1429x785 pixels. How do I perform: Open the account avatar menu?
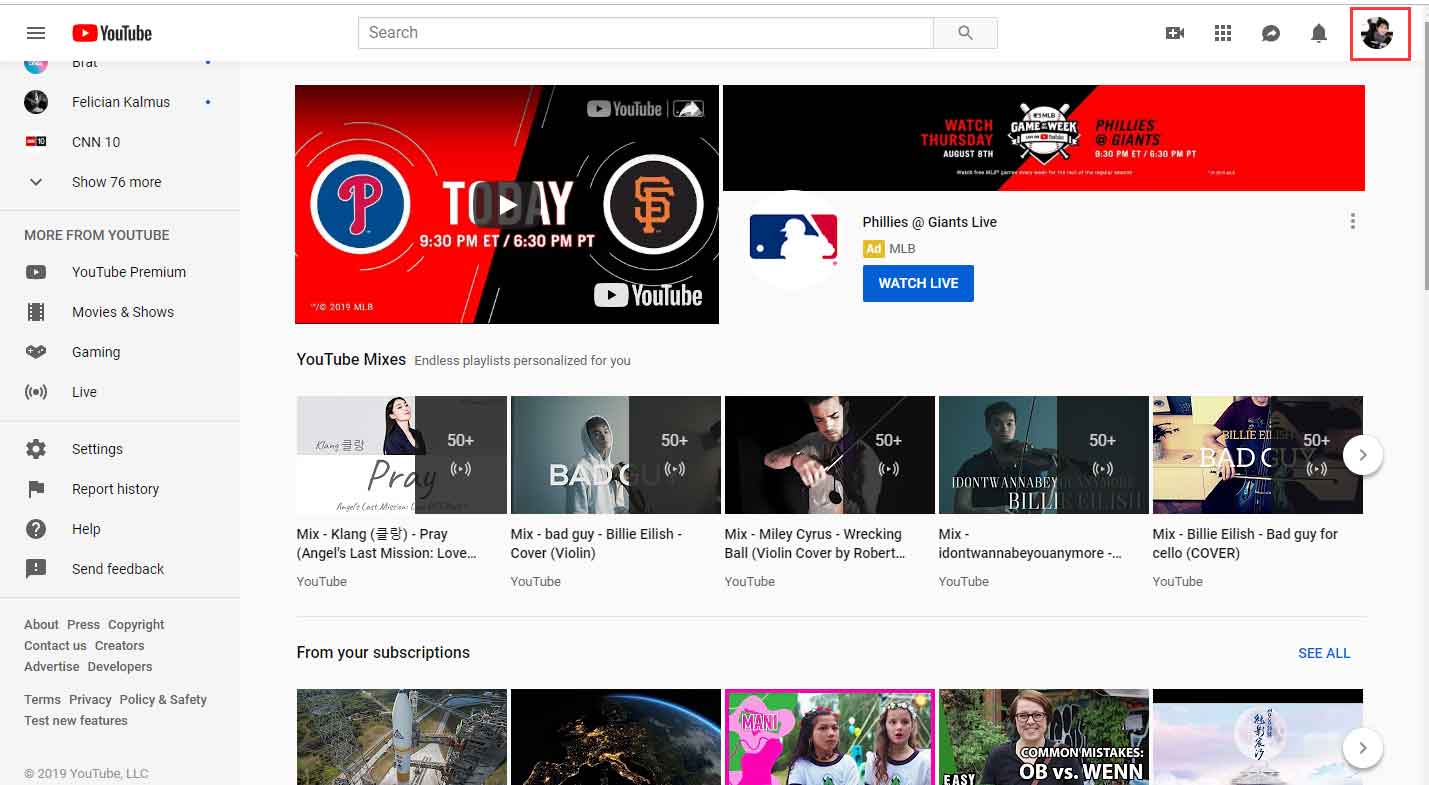tap(1378, 33)
